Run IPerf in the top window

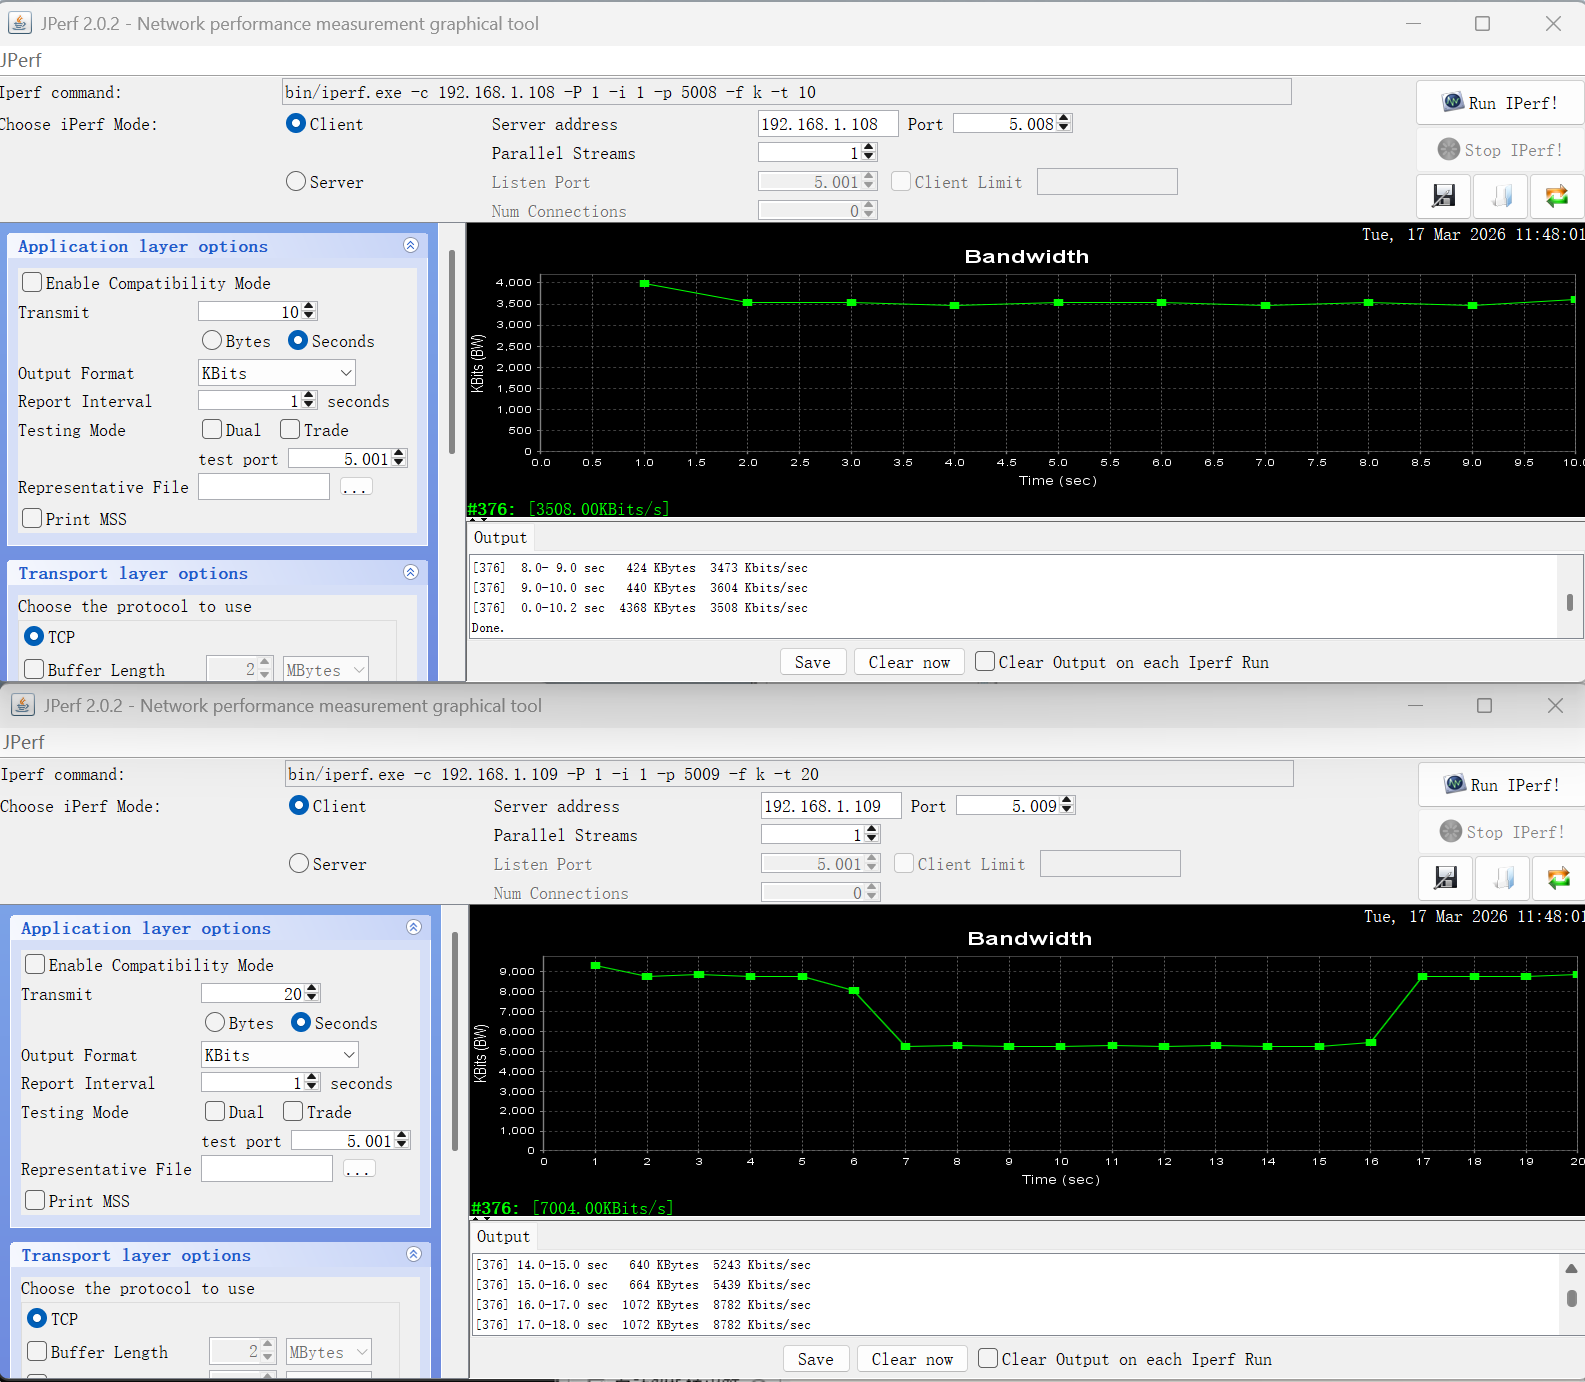pyautogui.click(x=1500, y=103)
